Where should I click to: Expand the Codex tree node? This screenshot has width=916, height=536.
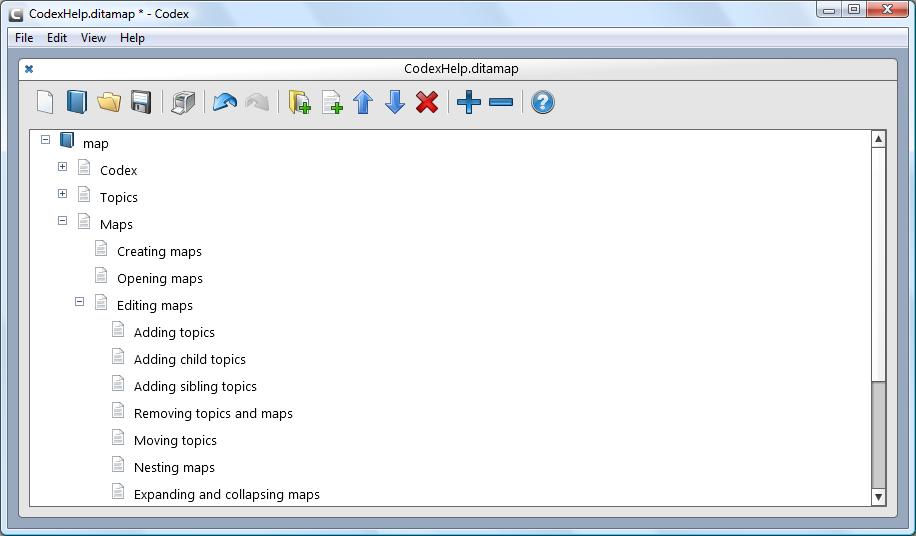pos(63,167)
